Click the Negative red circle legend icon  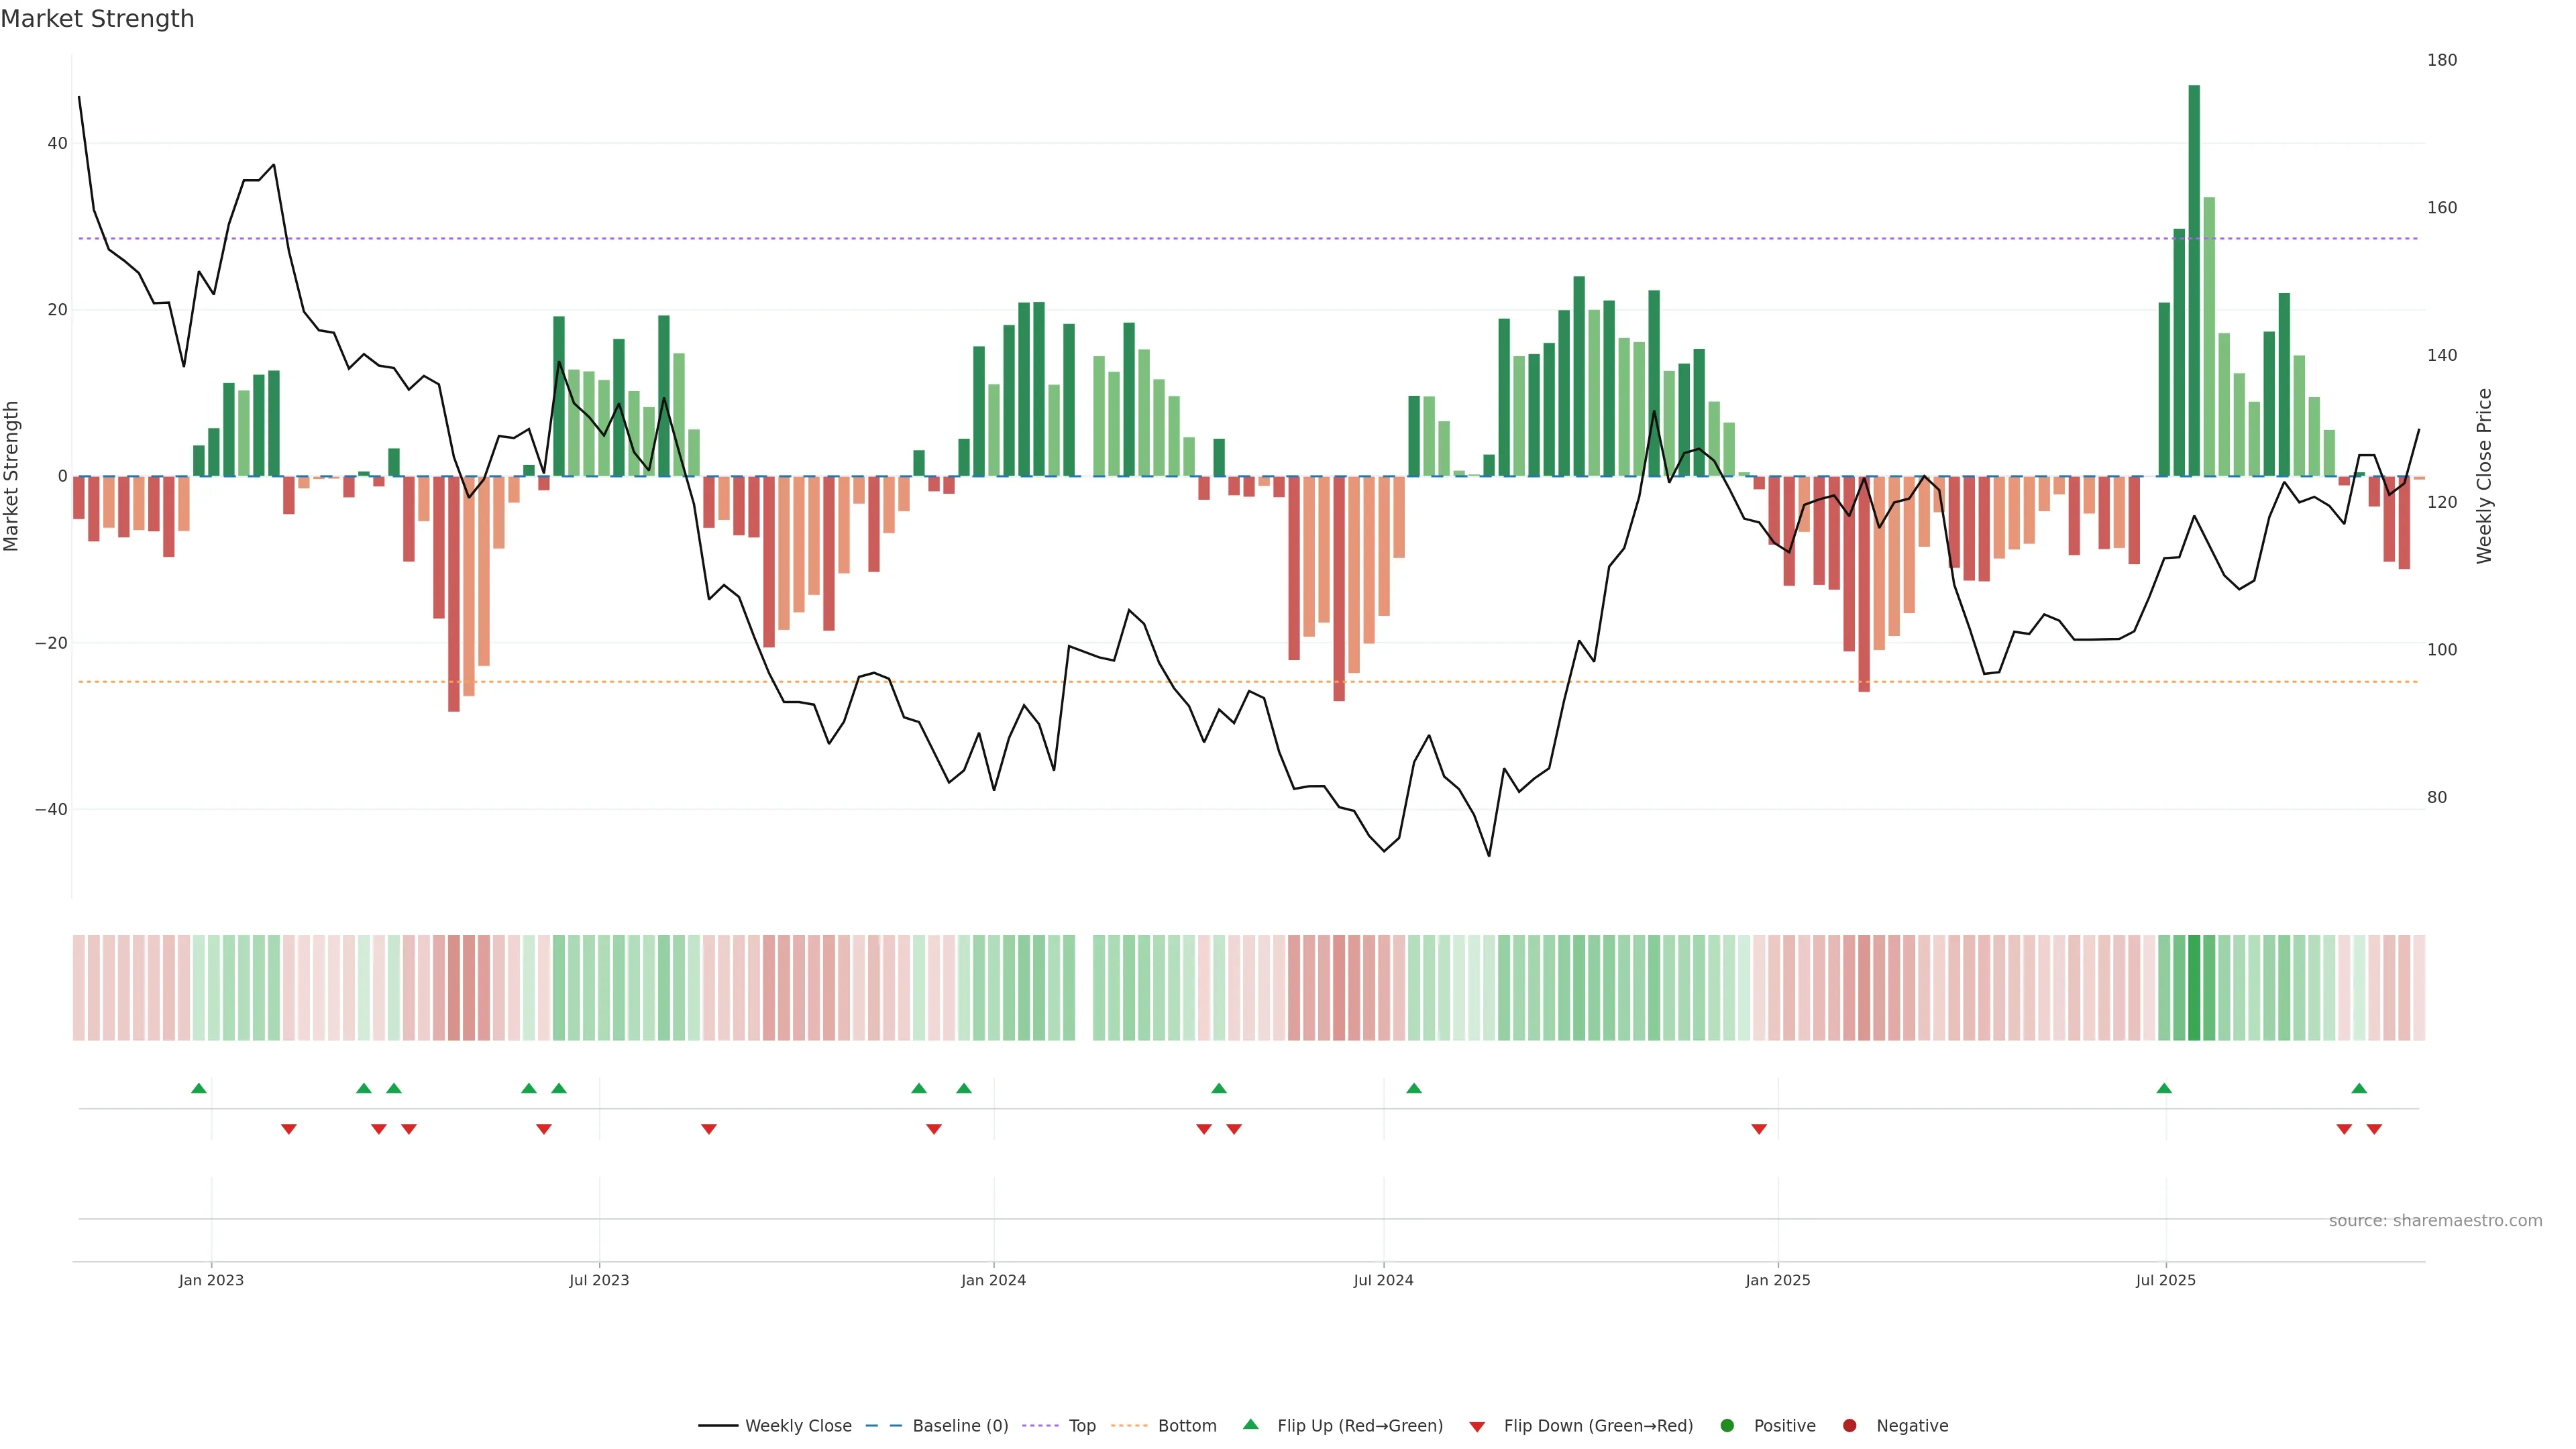(x=1849, y=1425)
